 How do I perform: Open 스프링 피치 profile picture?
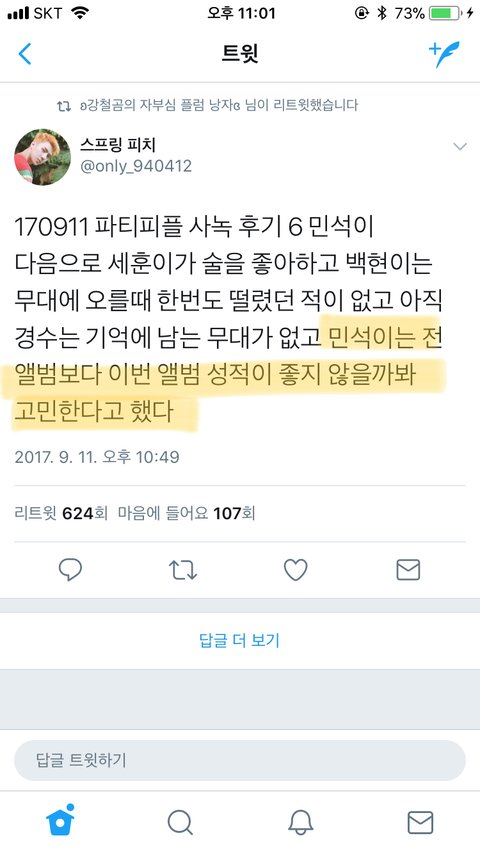42,157
